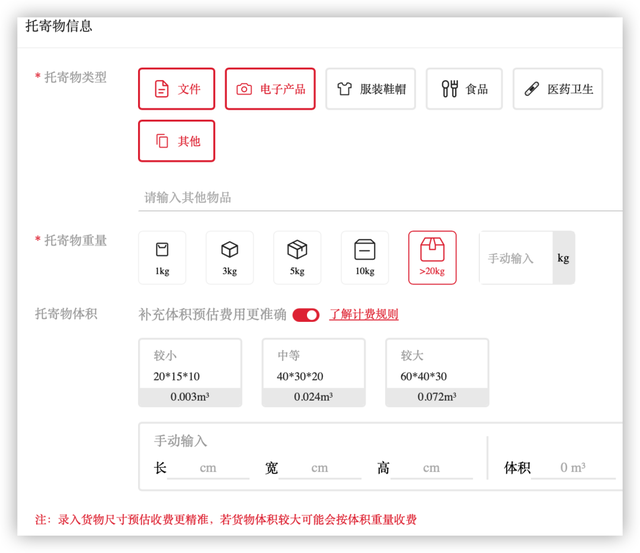The image size is (640, 553).
Task: Choose the 中等 40*30*20 volume preset
Action: [x=313, y=373]
